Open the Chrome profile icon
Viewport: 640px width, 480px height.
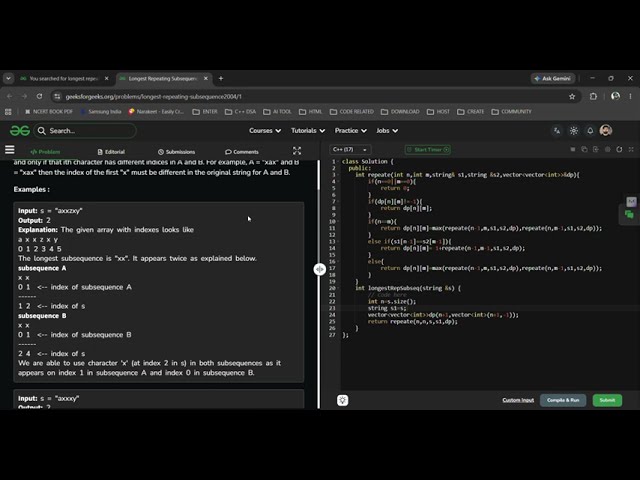pos(615,96)
